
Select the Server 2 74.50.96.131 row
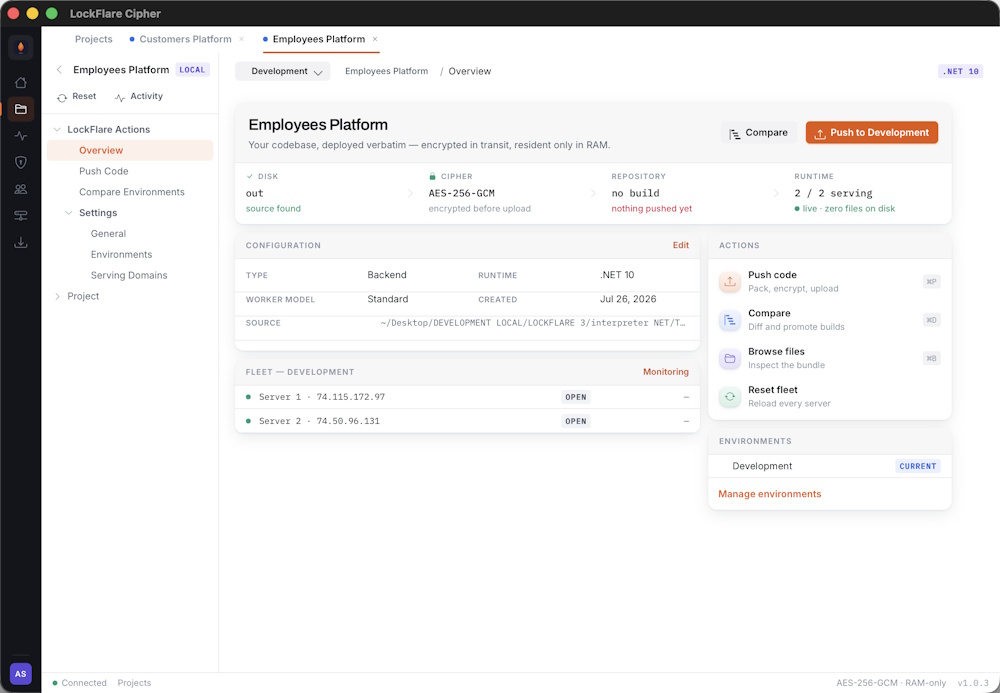point(467,421)
